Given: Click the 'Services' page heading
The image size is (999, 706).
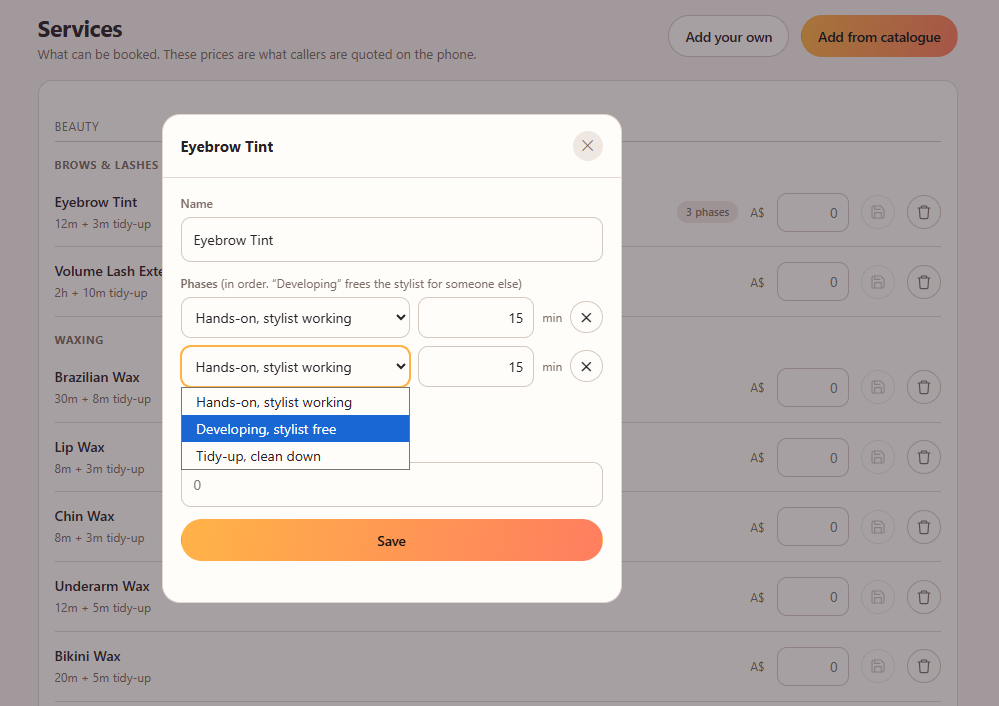Looking at the screenshot, I should (x=80, y=29).
